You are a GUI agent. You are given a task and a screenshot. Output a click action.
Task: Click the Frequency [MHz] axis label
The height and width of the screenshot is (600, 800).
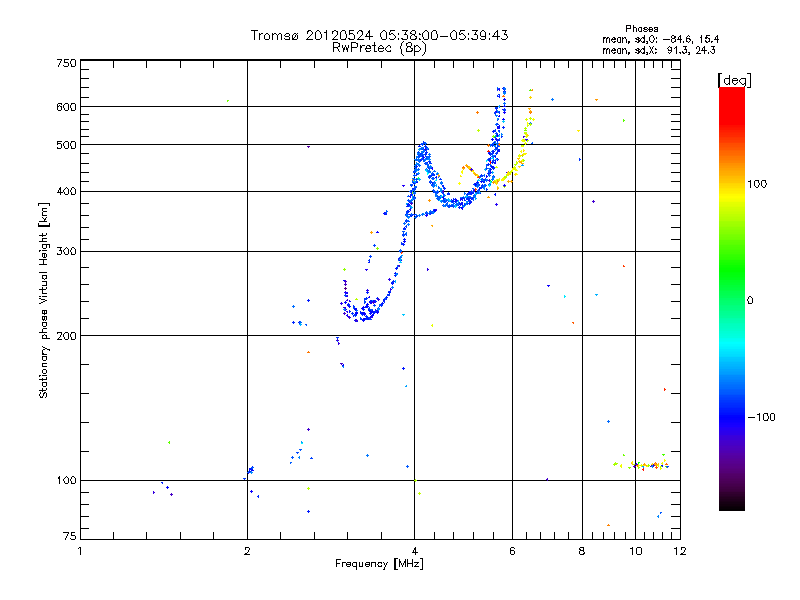pos(379,564)
